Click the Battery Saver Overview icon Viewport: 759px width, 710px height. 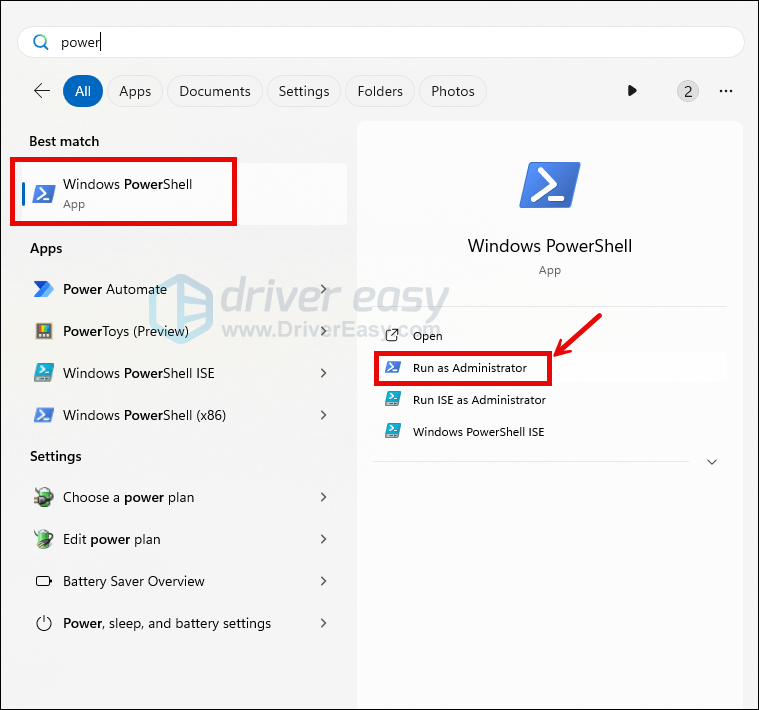pos(43,581)
